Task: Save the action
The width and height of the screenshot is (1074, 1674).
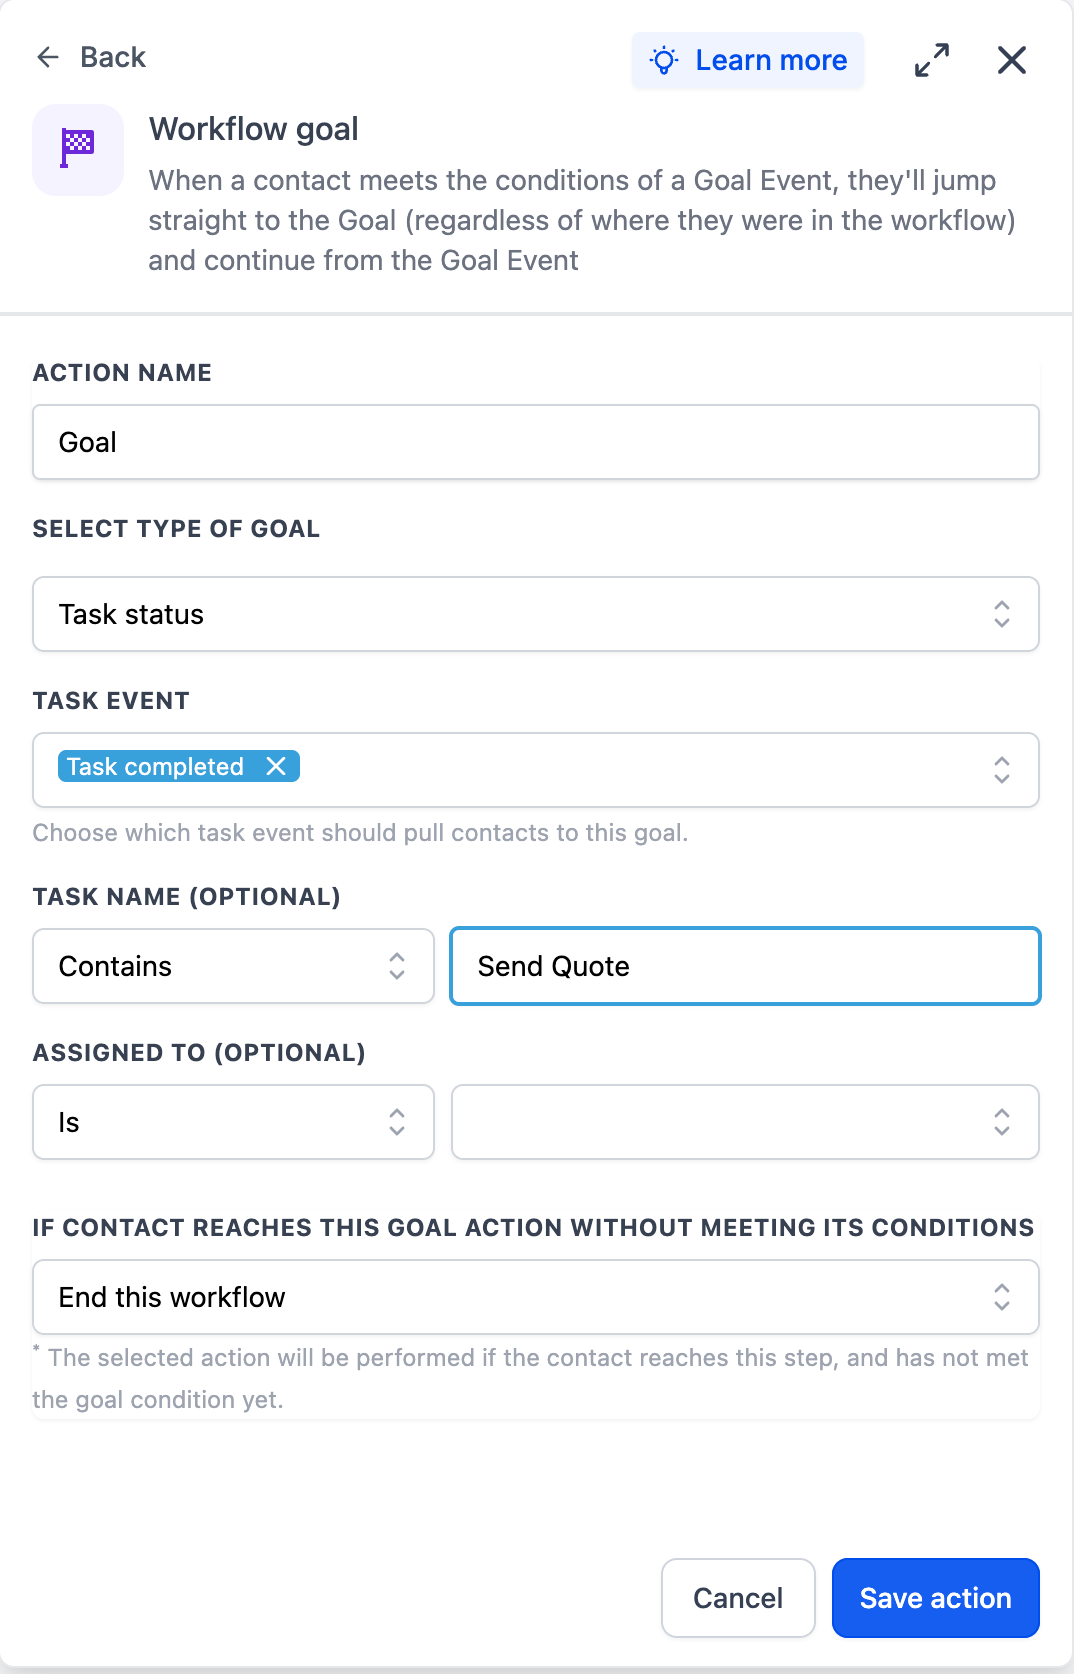Action: click(936, 1598)
